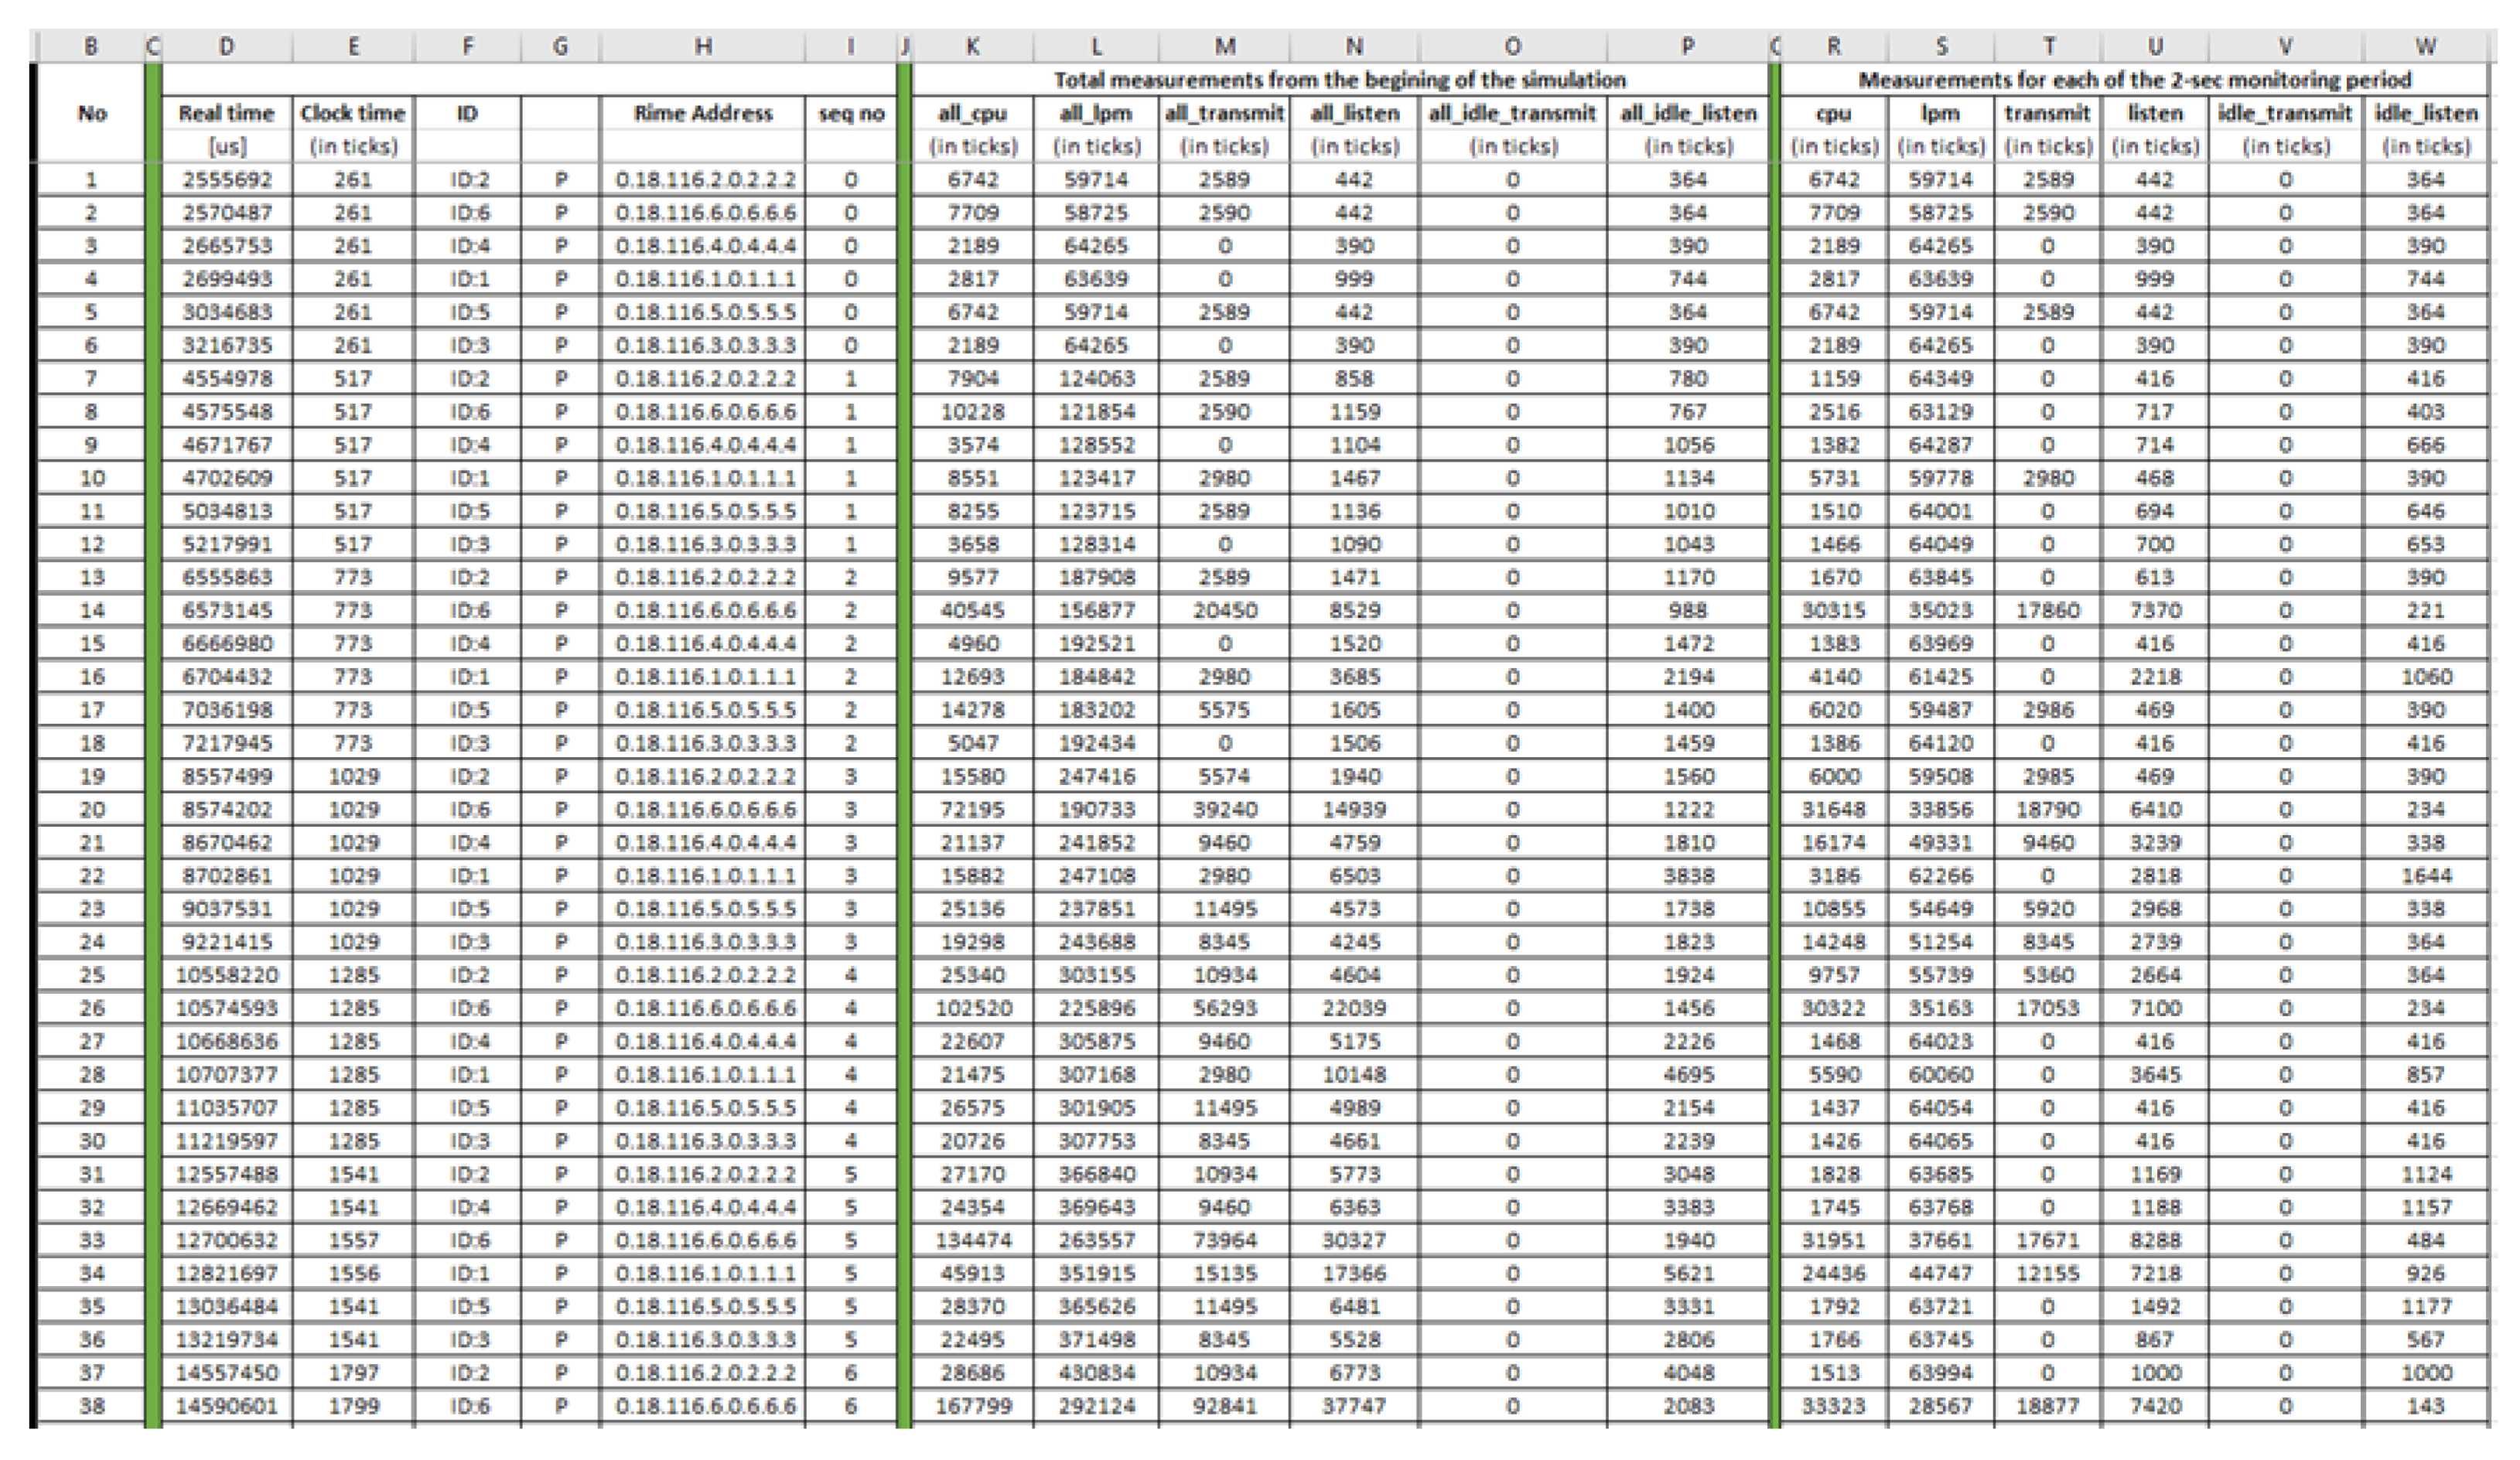Select the 'all_cpu' header cell
The image size is (2520, 1460).
(972, 113)
